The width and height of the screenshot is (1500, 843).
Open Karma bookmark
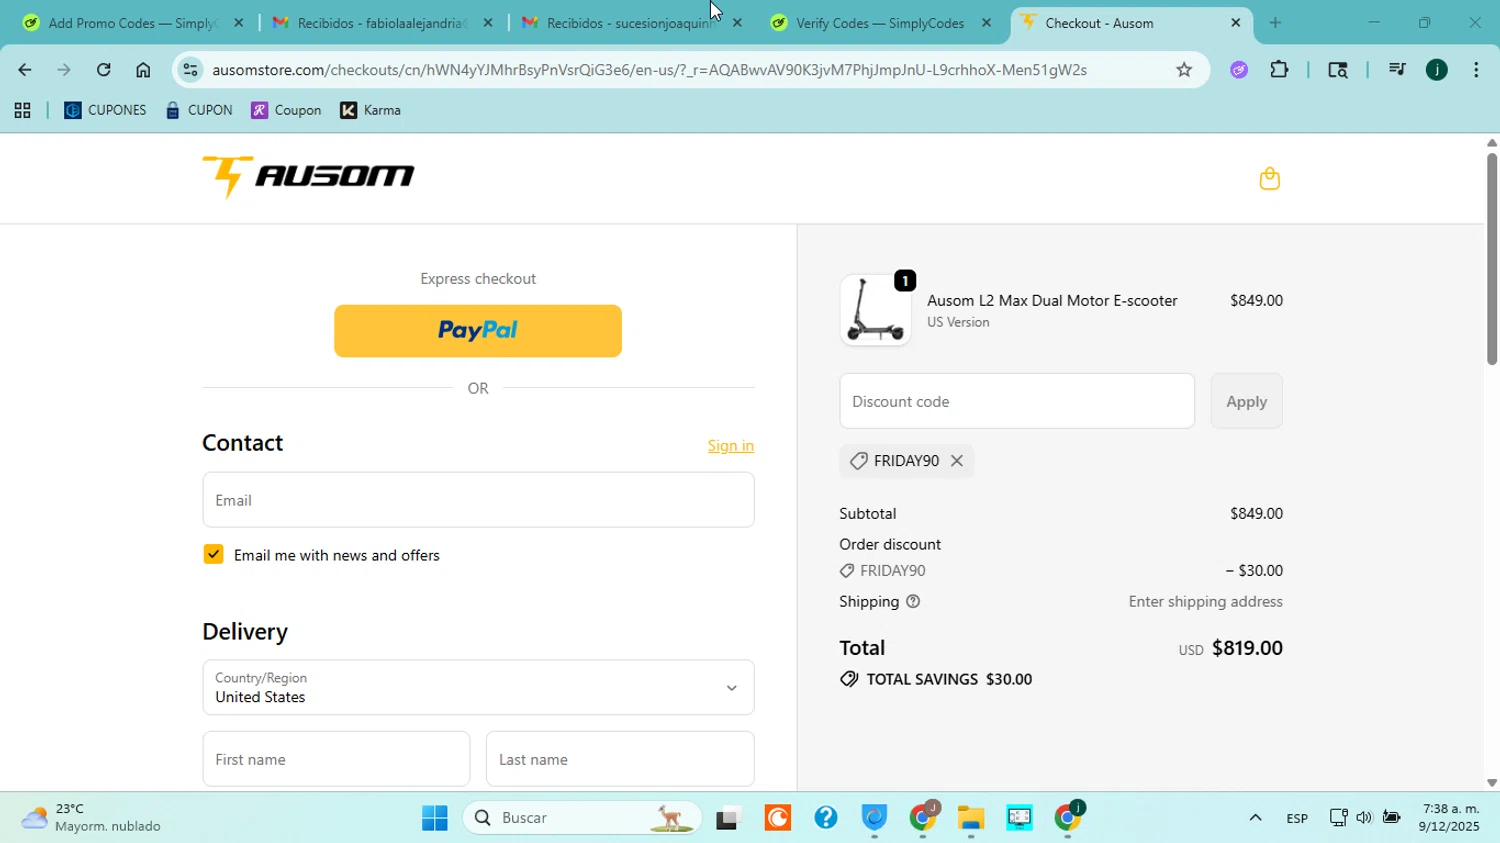tap(371, 111)
